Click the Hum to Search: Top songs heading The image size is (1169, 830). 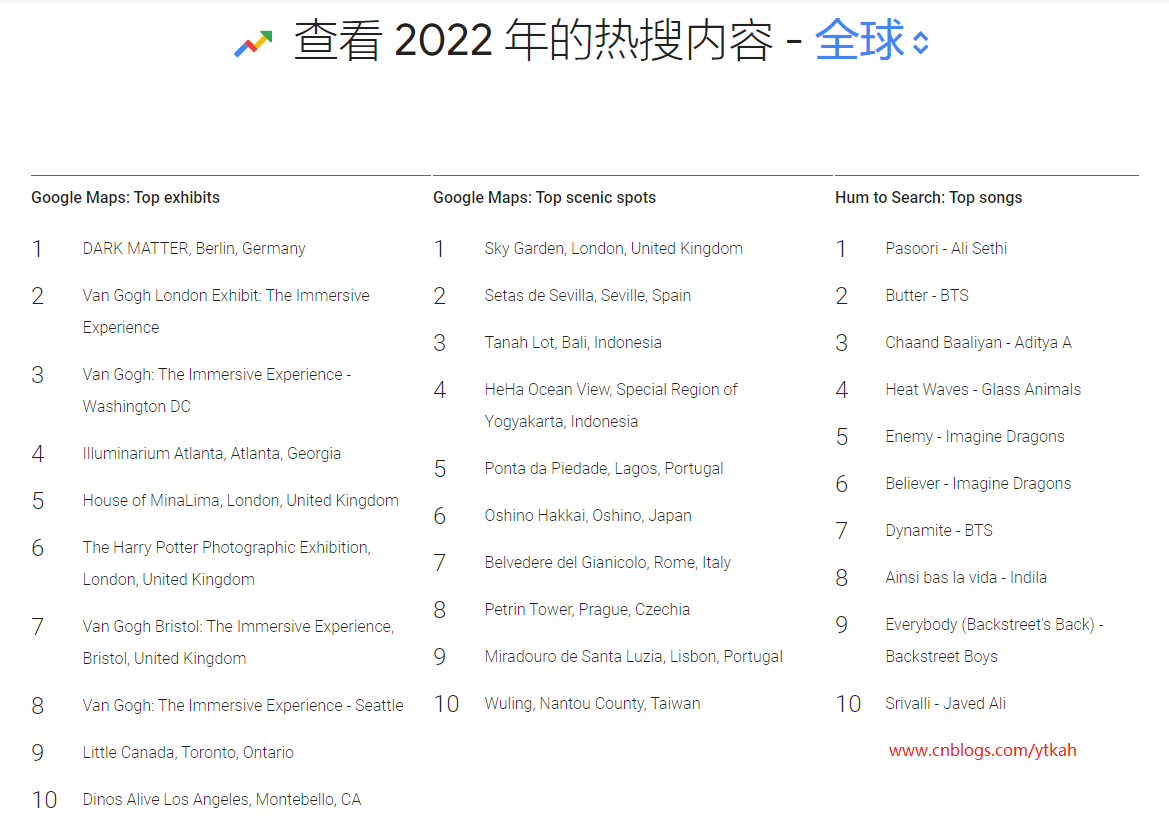[928, 198]
